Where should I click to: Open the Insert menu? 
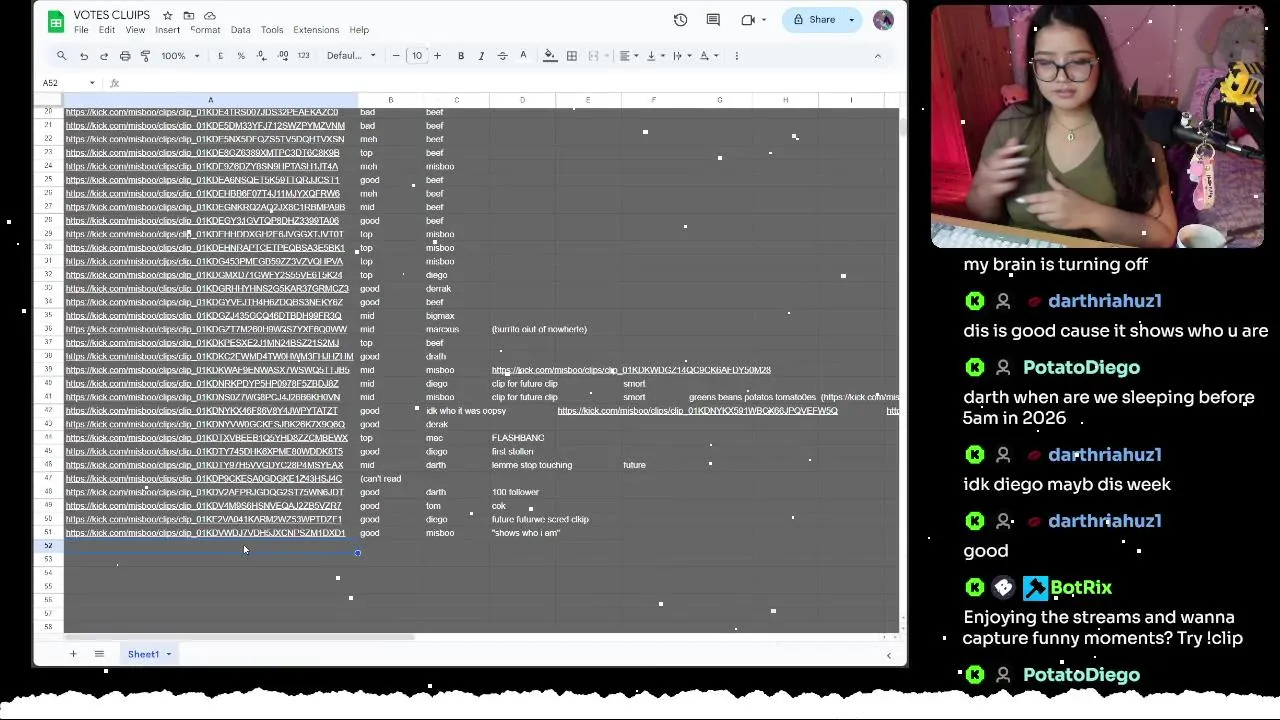pos(167,30)
